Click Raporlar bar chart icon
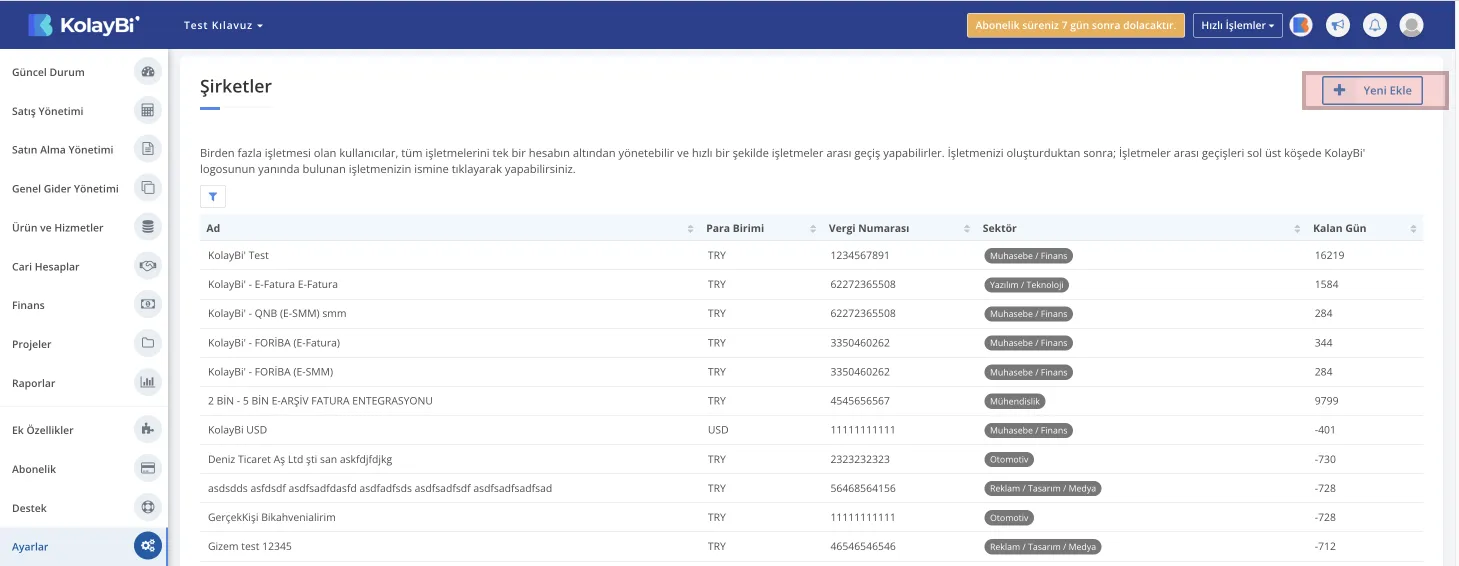The height and width of the screenshot is (566, 1459). [148, 382]
